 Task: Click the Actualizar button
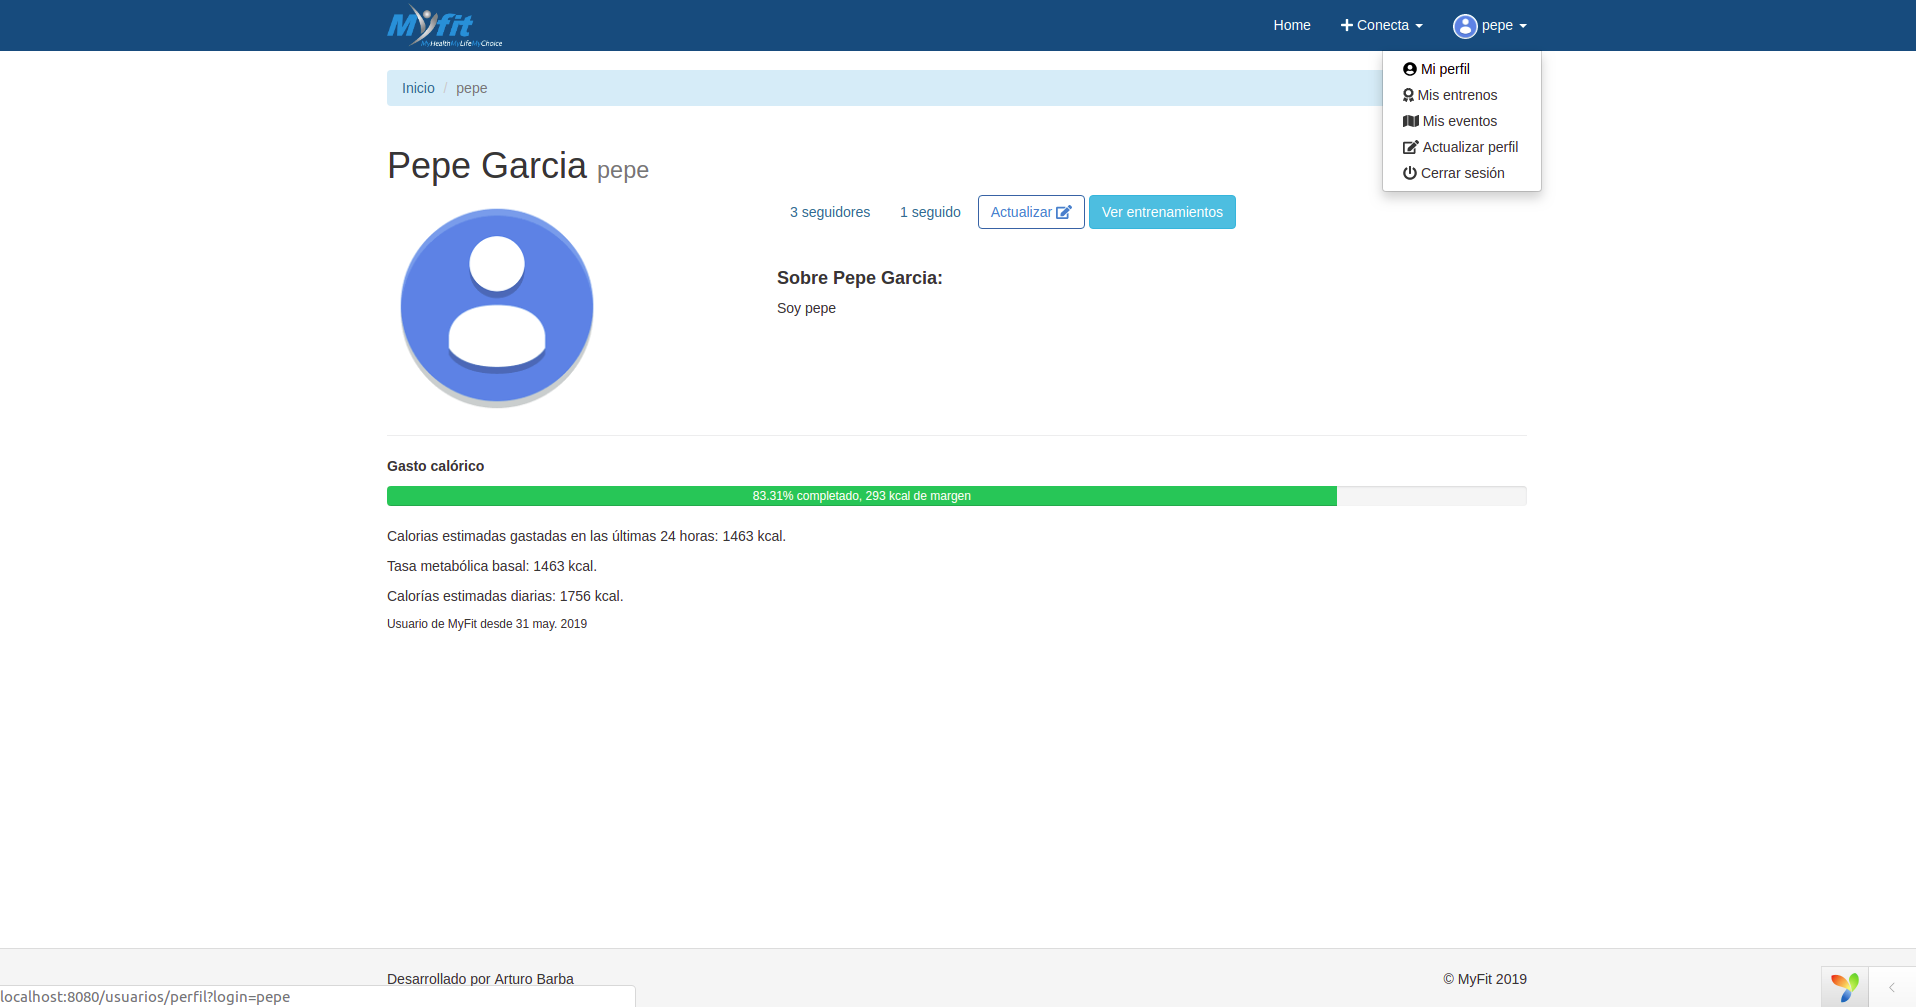click(x=1031, y=212)
